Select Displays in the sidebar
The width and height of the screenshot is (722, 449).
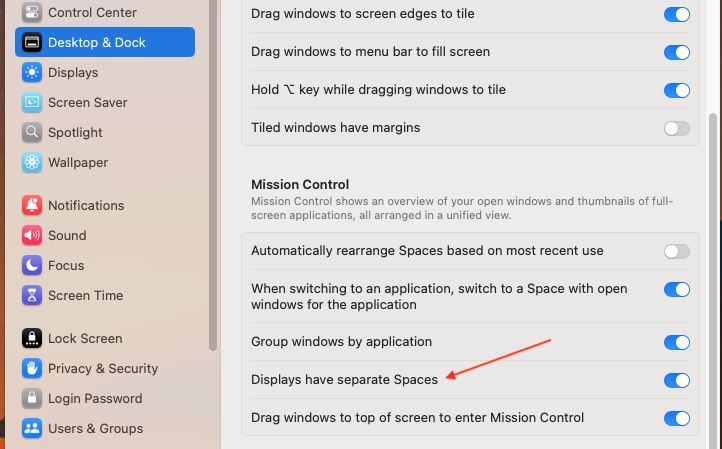click(x=73, y=72)
